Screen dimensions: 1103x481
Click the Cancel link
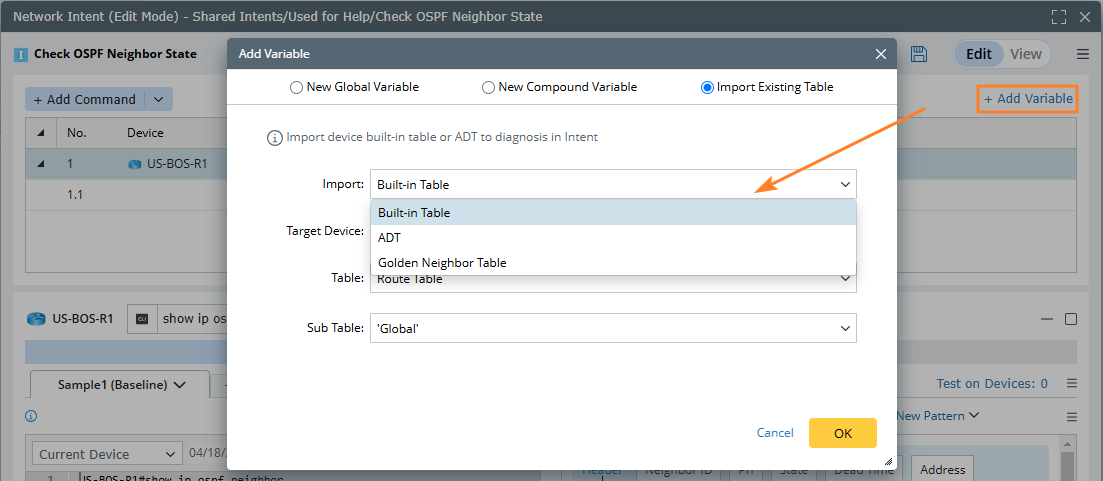click(775, 433)
